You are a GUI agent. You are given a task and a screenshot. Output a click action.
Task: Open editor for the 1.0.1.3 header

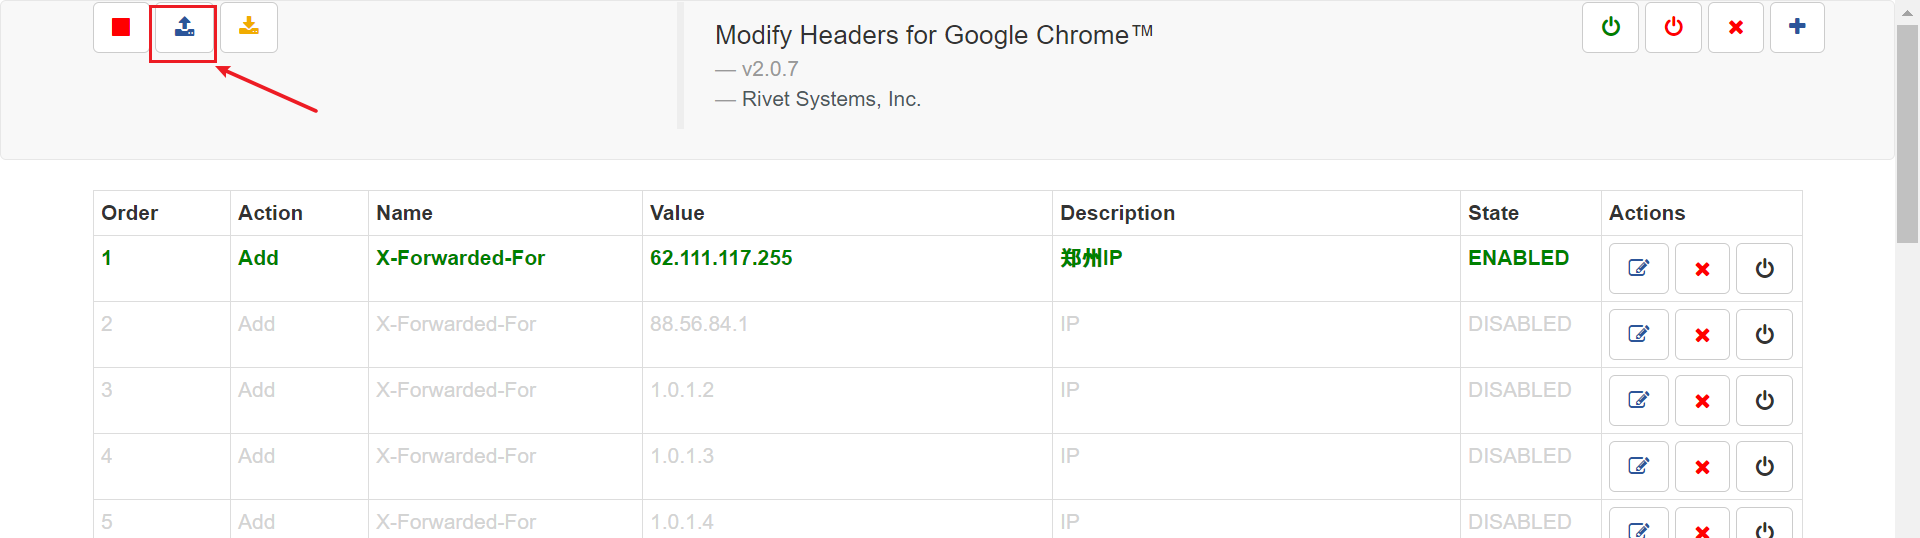tap(1638, 466)
